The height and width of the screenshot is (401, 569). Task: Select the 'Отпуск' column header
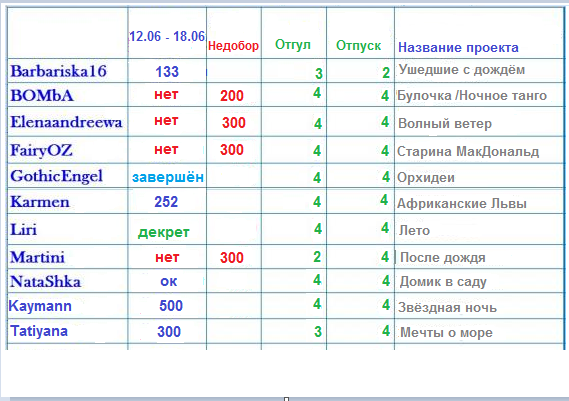pos(359,46)
